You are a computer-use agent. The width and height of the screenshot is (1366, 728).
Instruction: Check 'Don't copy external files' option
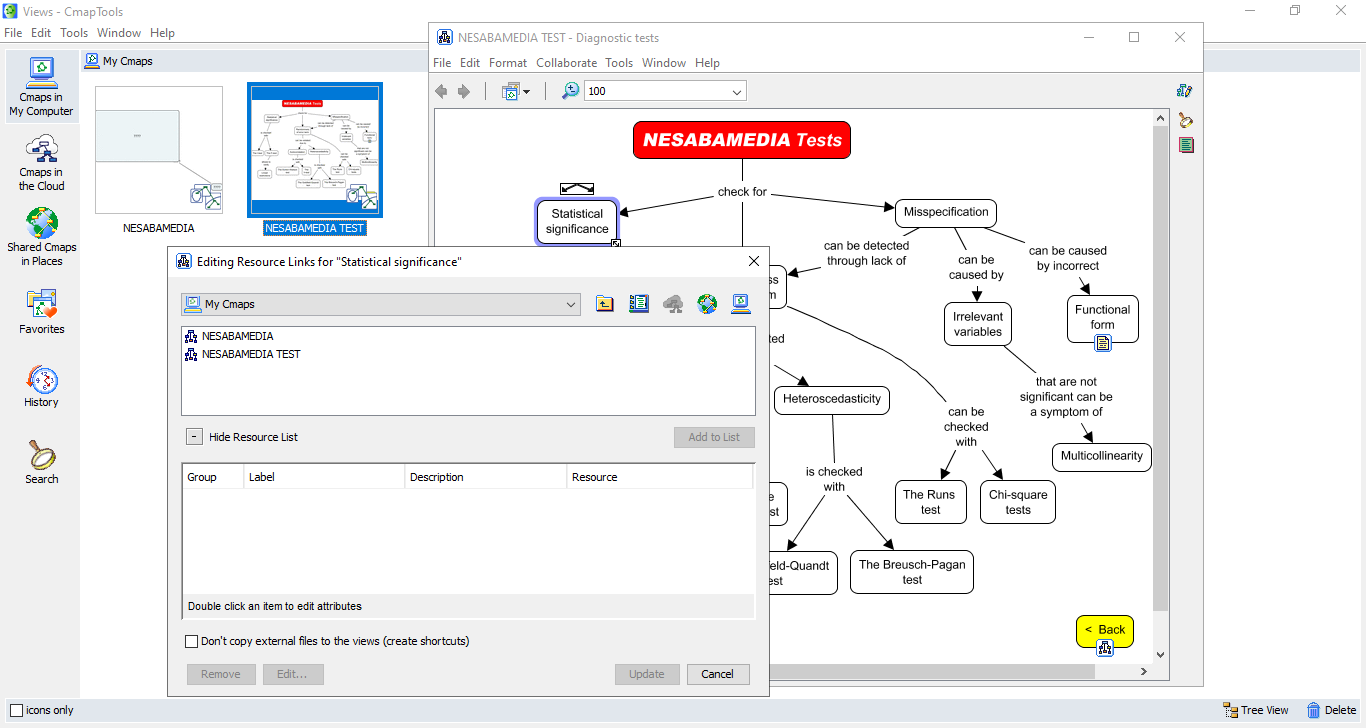click(x=192, y=641)
